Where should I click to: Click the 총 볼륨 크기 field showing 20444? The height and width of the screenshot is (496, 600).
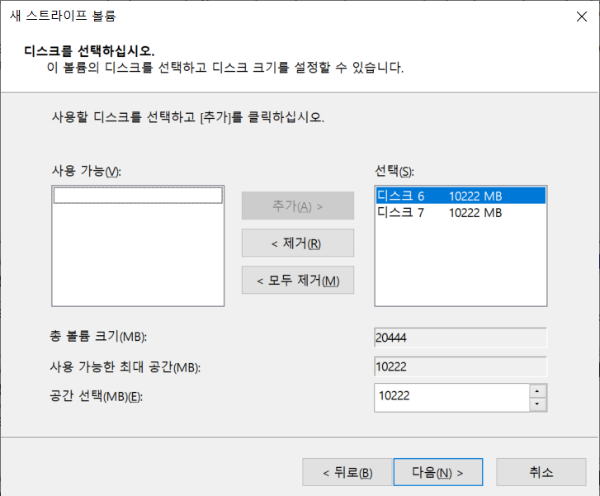tap(461, 337)
